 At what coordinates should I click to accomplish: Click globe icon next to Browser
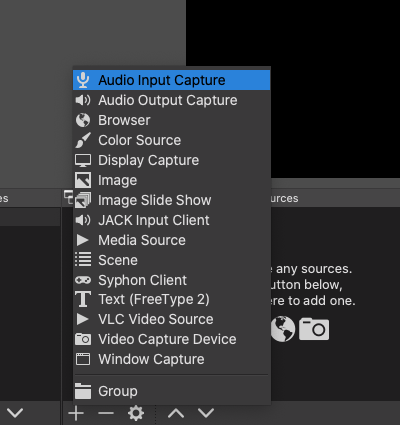(83, 120)
